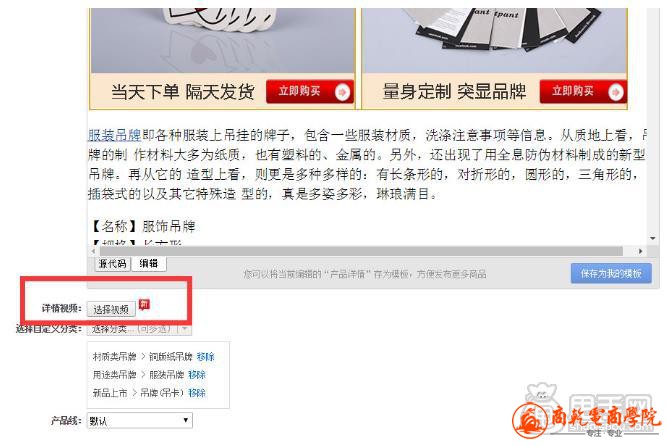Switch to the 编辑 edit tab

148,264
